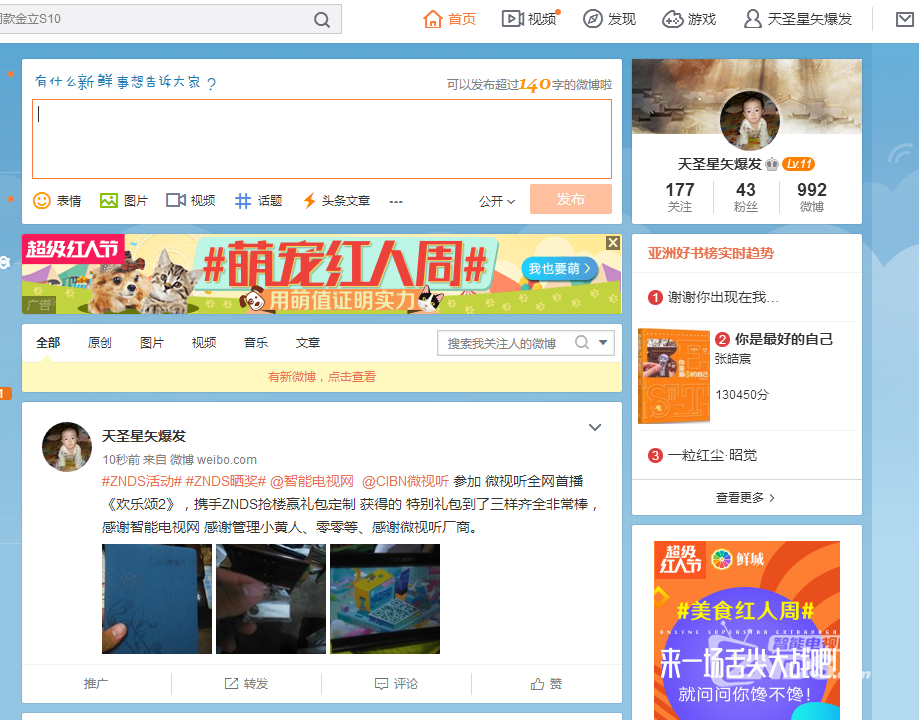The image size is (919, 720).
Task: Click the 发布 publish button
Action: pyautogui.click(x=571, y=199)
